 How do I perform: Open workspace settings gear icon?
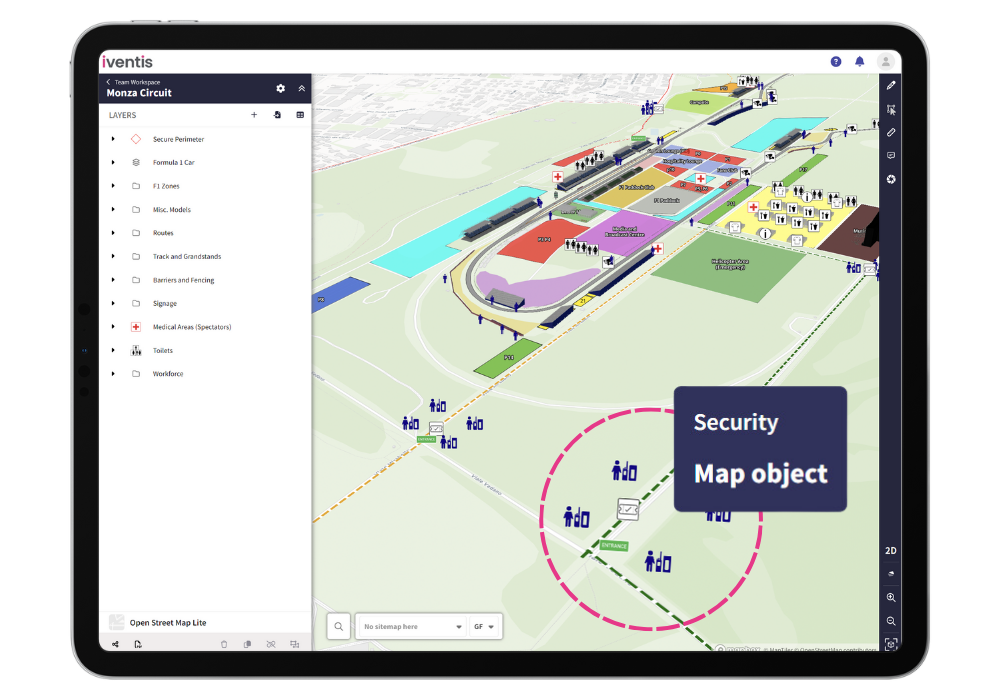(x=281, y=89)
